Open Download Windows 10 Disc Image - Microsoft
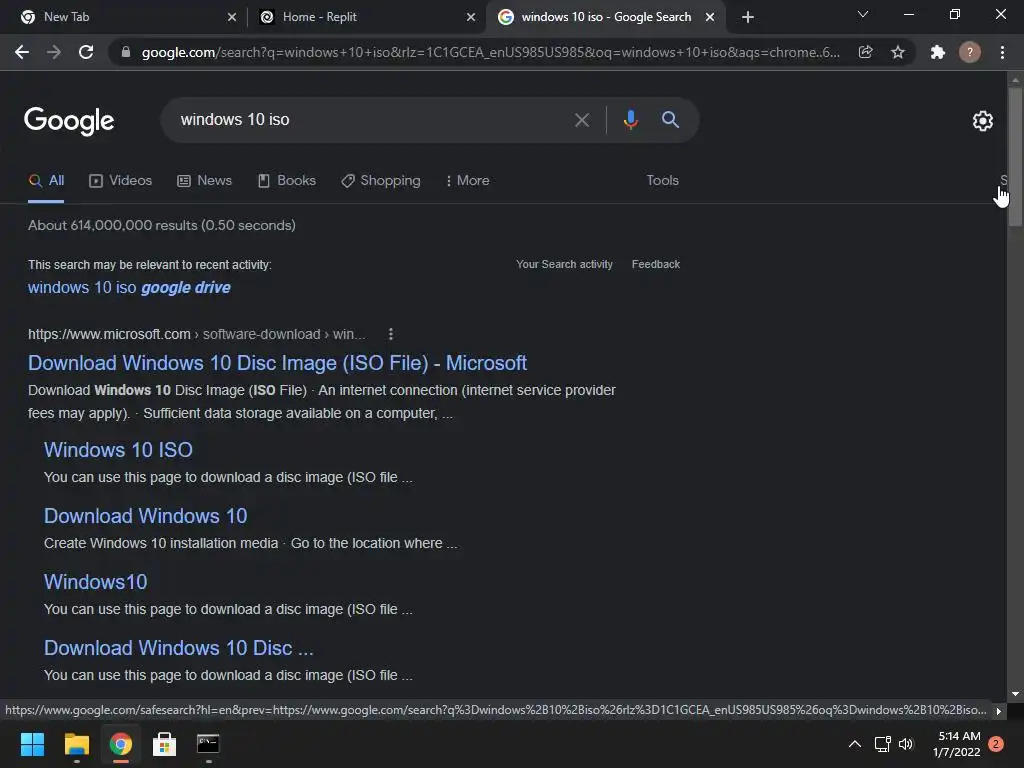1024x768 pixels. (277, 363)
